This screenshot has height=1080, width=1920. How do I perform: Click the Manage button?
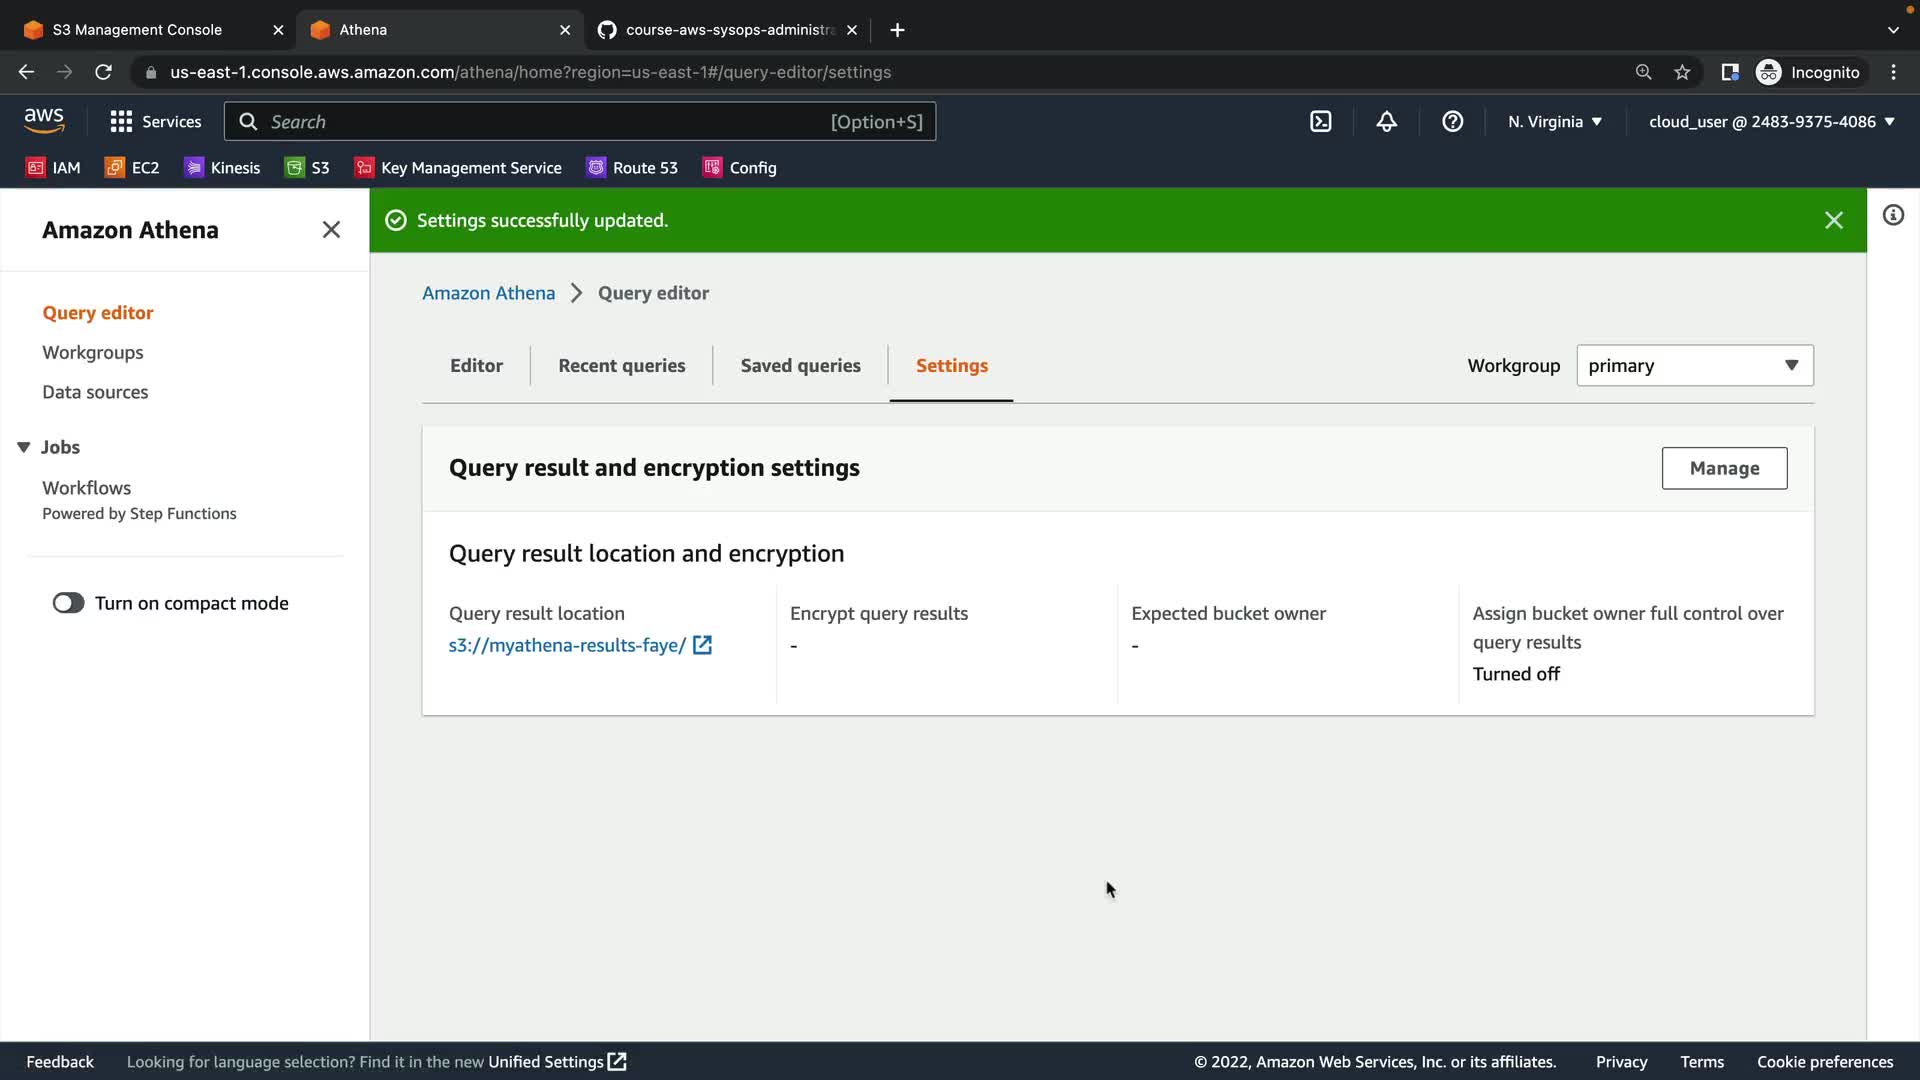(1724, 468)
